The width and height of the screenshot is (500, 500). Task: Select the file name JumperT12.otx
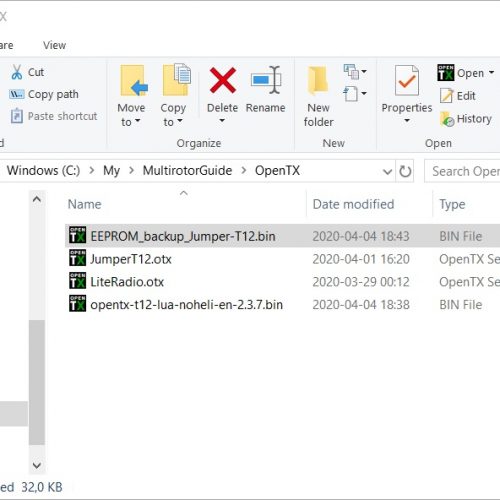pyautogui.click(x=131, y=259)
